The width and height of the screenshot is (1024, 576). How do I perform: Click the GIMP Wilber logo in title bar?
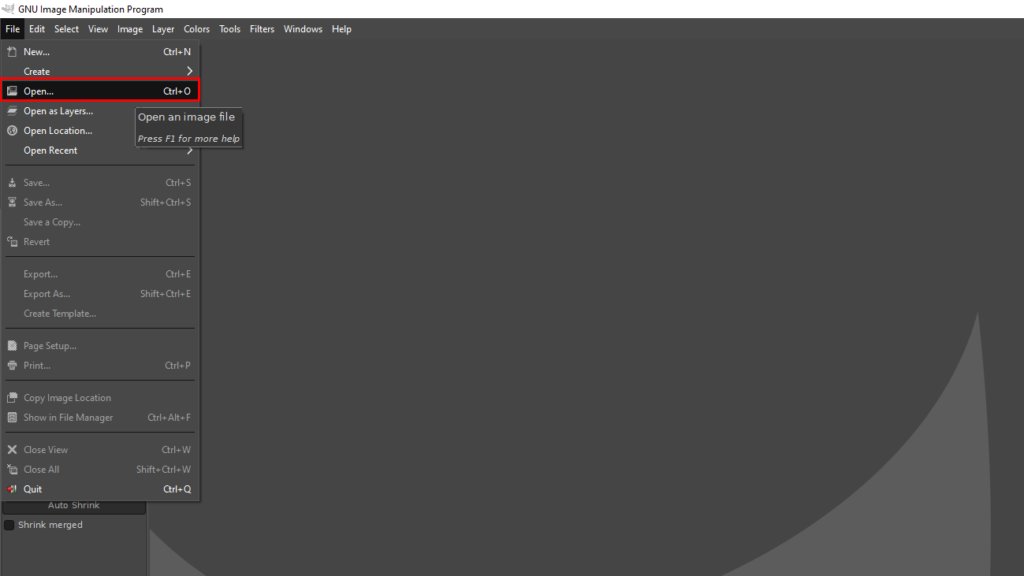pyautogui.click(x=8, y=8)
